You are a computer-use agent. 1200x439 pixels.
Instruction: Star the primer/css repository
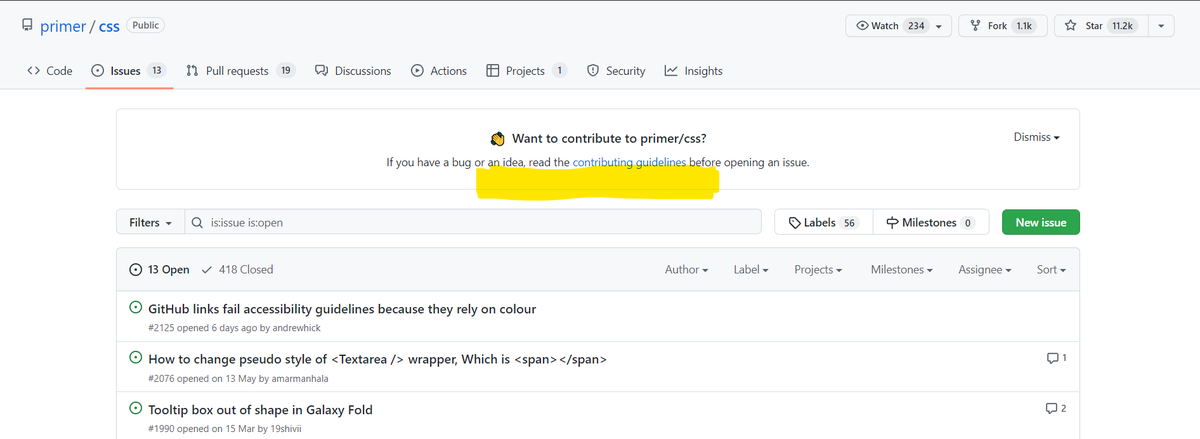click(1099, 26)
